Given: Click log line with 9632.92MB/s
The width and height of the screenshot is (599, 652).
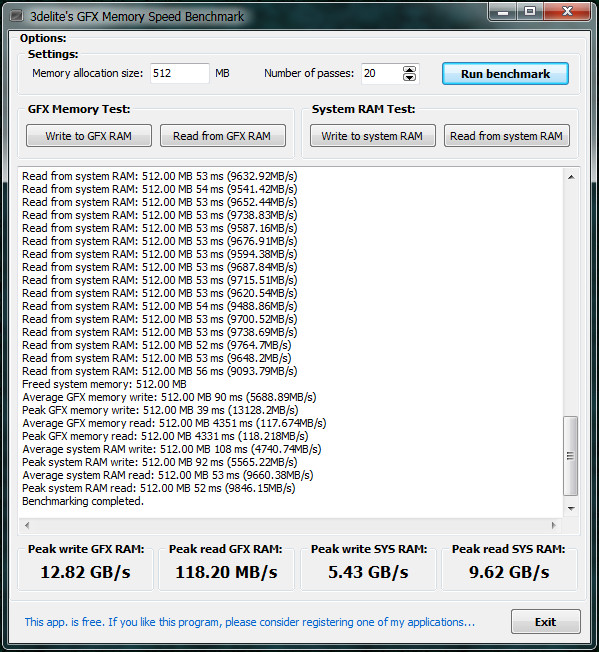Looking at the screenshot, I should click(x=160, y=176).
